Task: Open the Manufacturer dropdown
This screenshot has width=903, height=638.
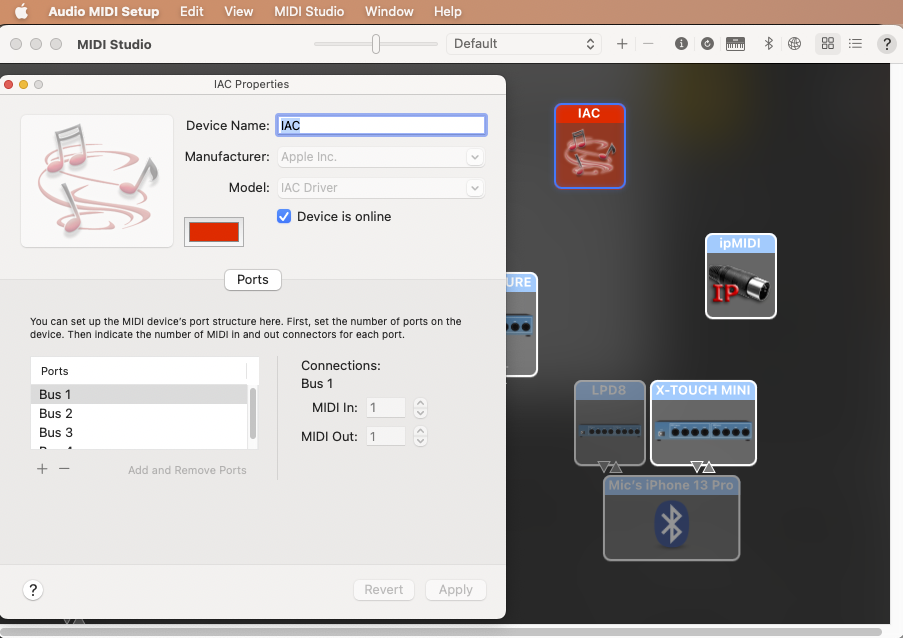Action: pyautogui.click(x=475, y=157)
